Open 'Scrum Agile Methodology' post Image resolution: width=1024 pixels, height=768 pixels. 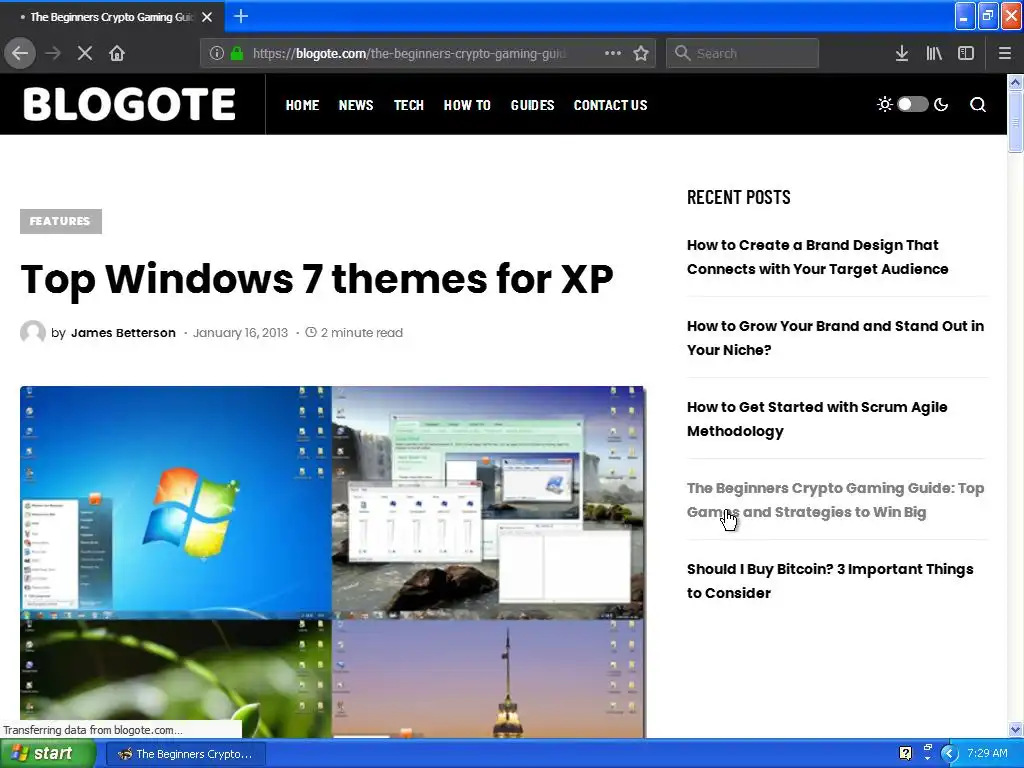pos(817,419)
